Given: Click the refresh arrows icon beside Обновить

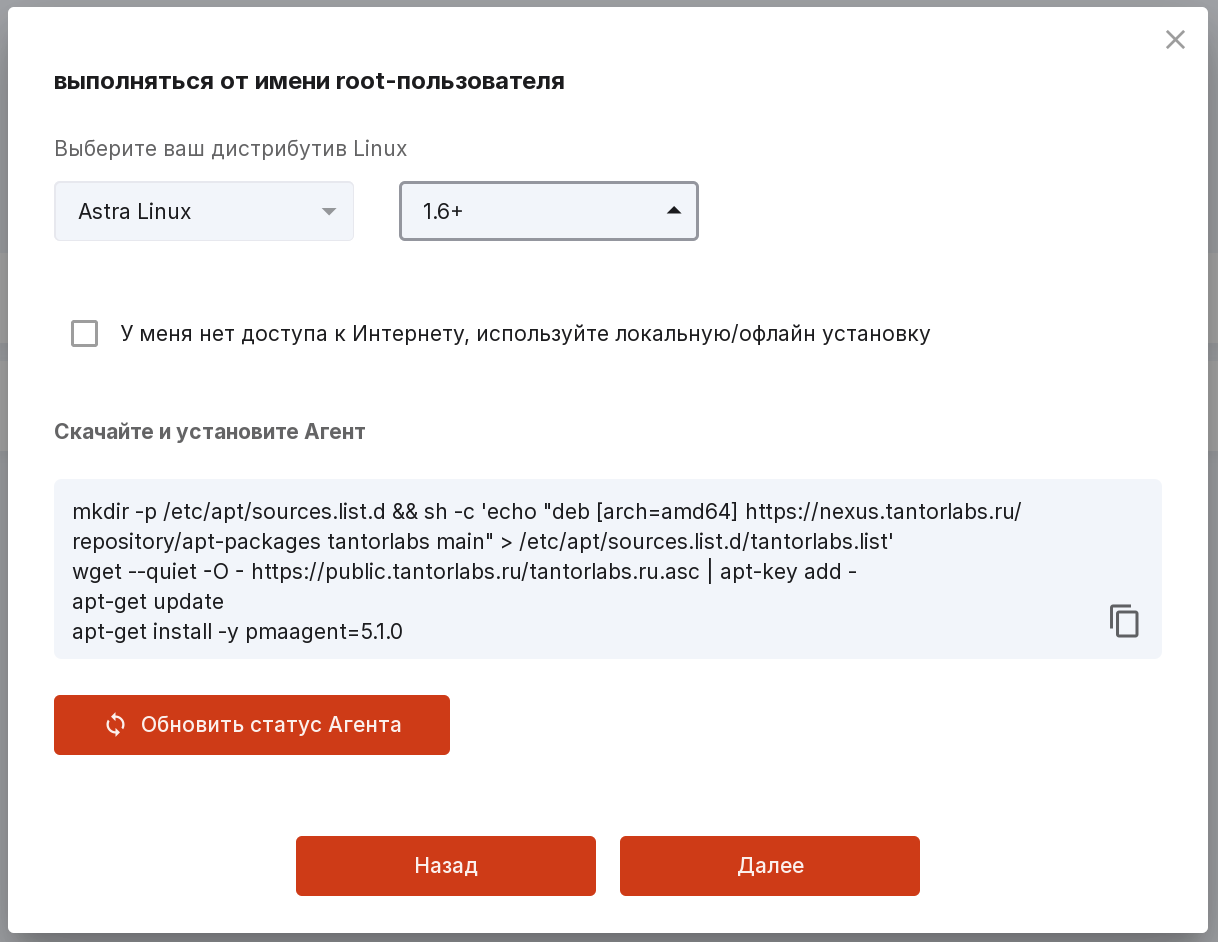Looking at the screenshot, I should pyautogui.click(x=116, y=725).
